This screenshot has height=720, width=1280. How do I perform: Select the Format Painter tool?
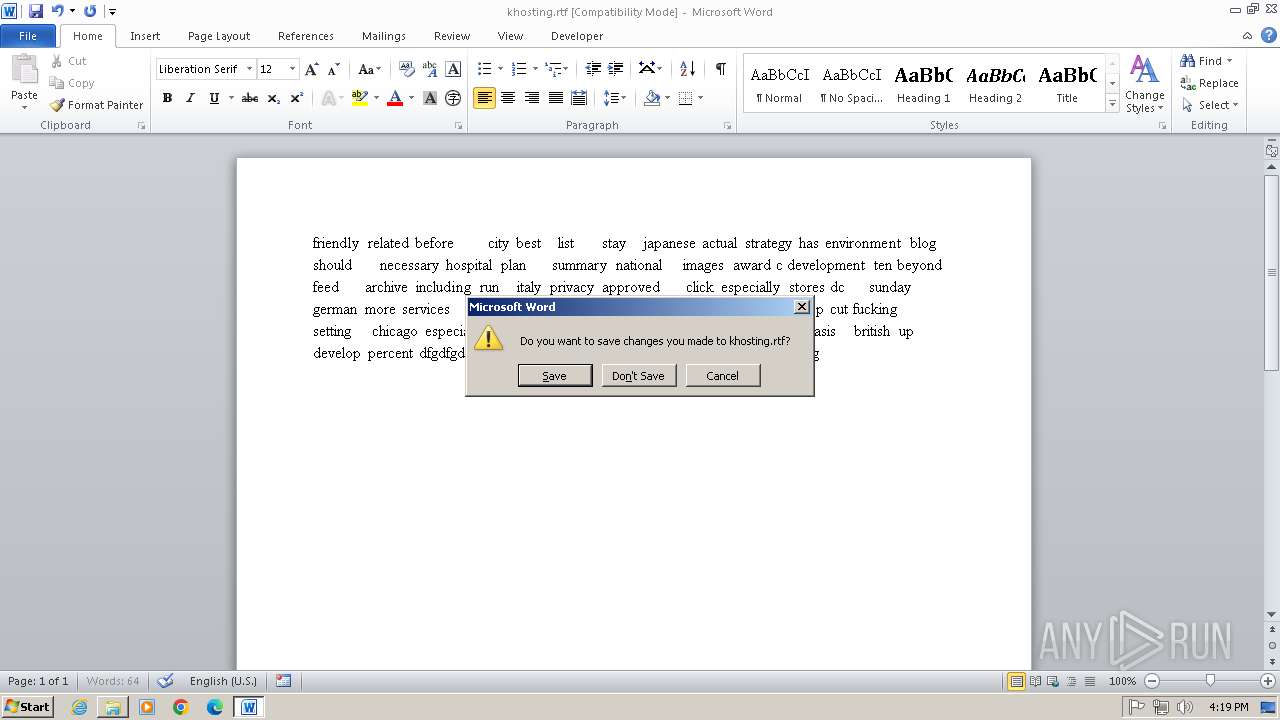pyautogui.click(x=97, y=105)
